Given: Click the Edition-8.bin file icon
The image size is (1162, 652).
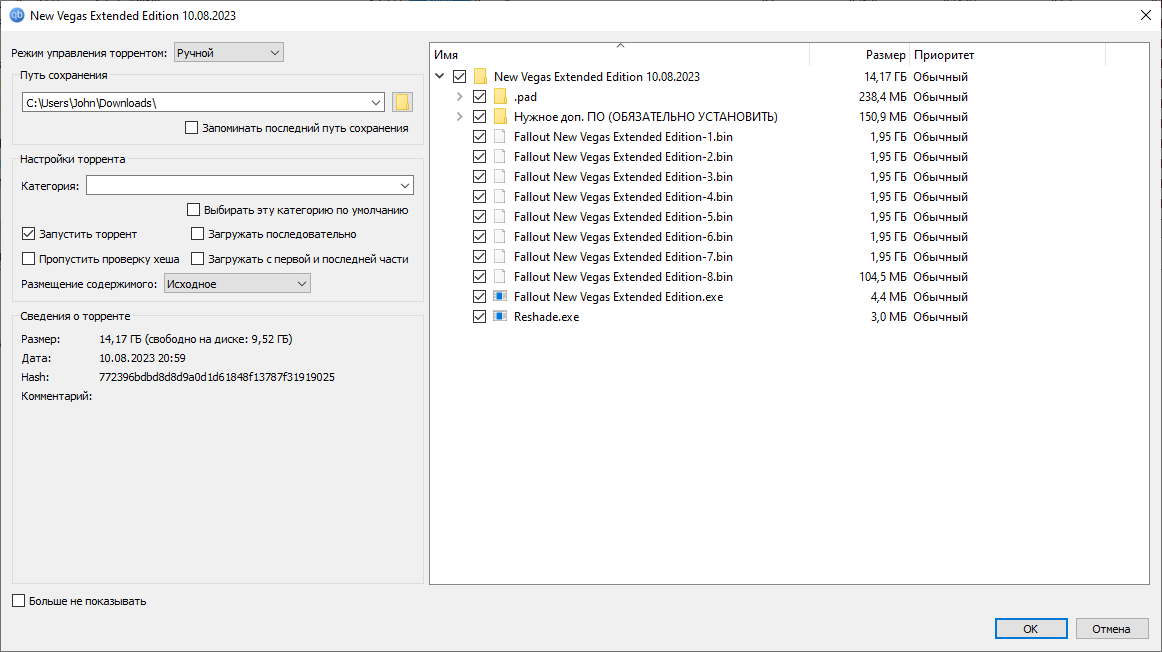Looking at the screenshot, I should point(500,276).
